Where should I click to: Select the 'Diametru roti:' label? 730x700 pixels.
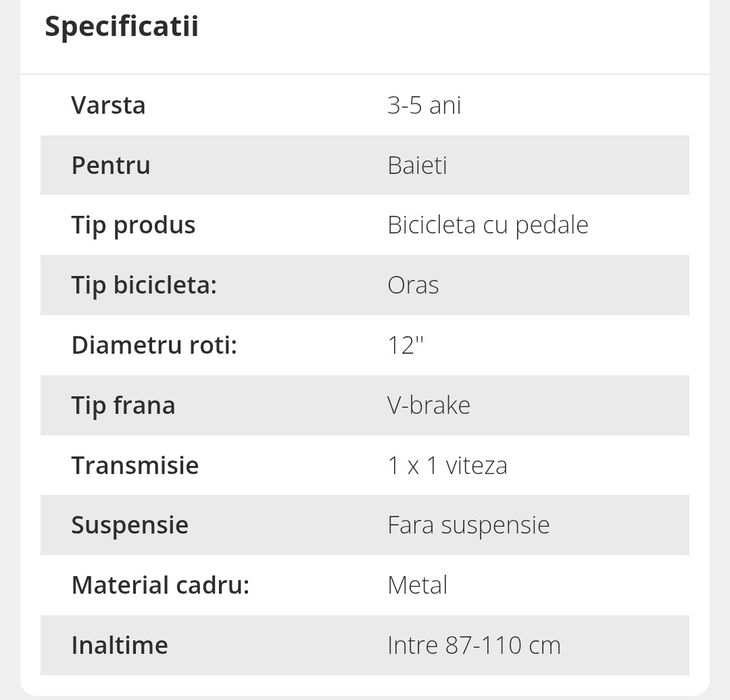click(x=154, y=345)
